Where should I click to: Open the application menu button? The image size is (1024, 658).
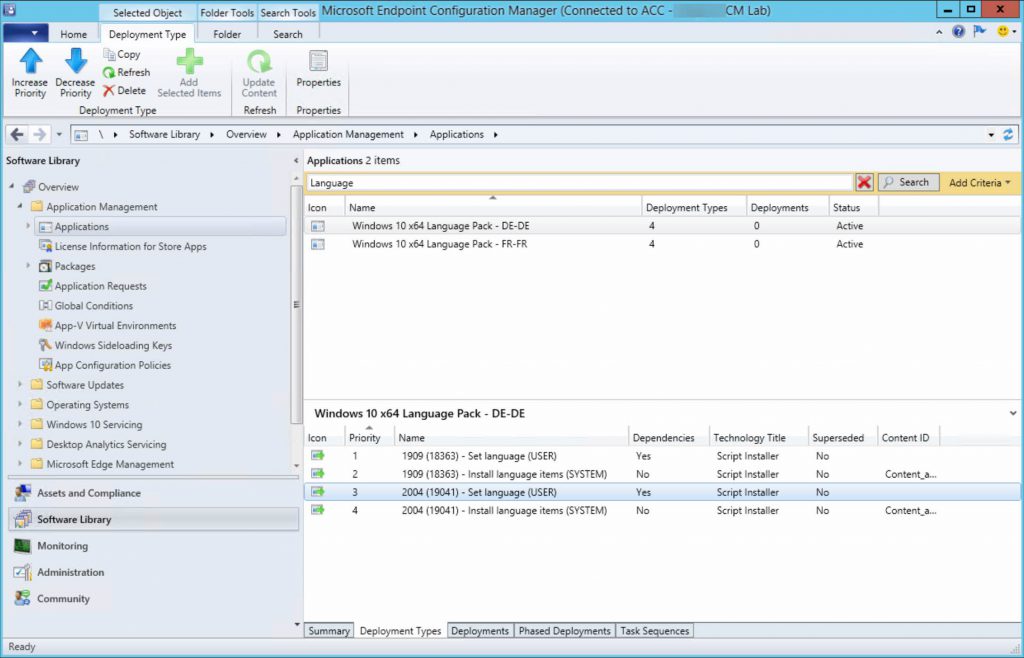[25, 33]
